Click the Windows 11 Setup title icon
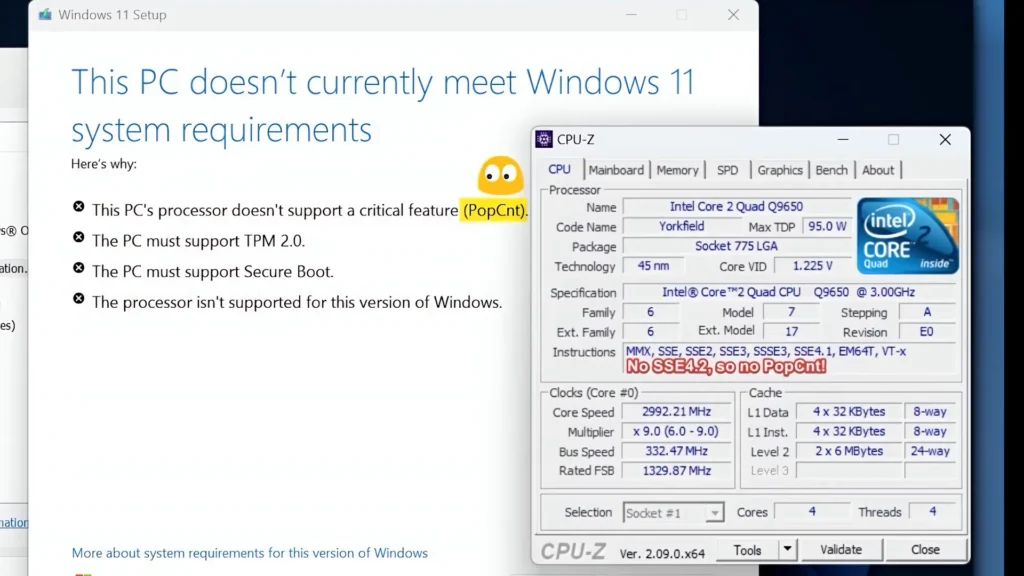The image size is (1024, 576). [44, 14]
